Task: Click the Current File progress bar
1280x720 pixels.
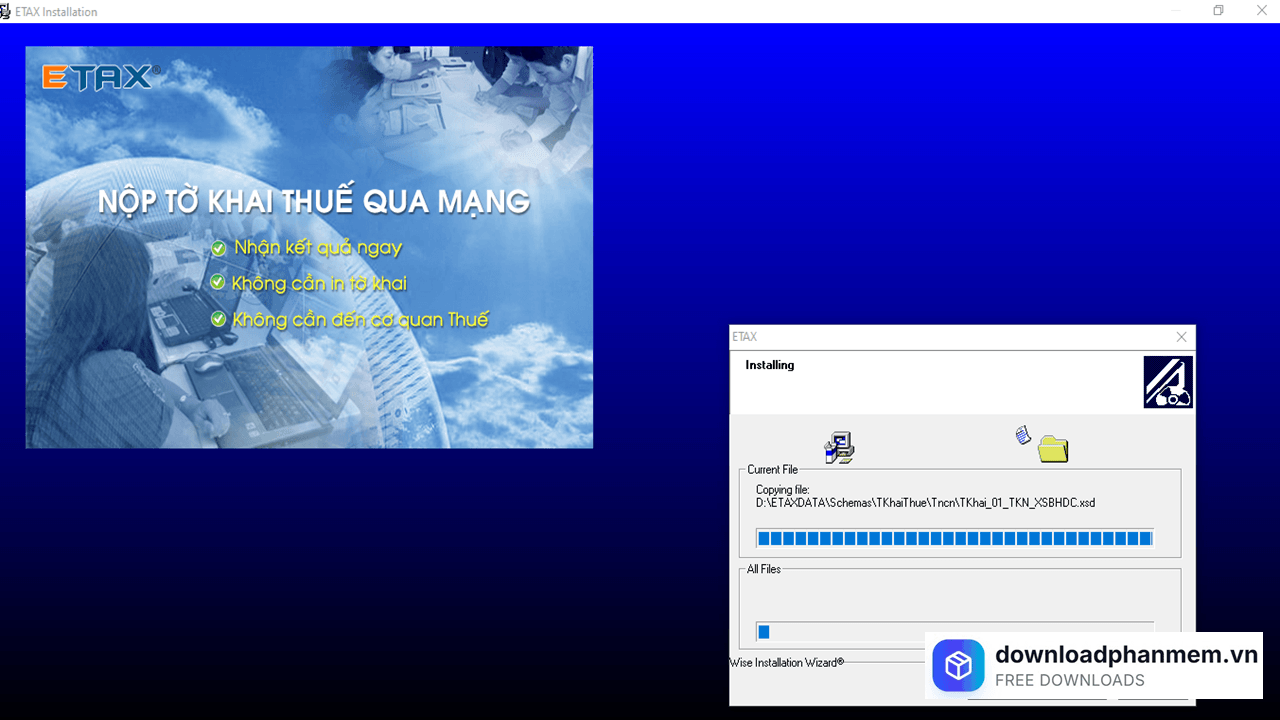Action: coord(955,538)
